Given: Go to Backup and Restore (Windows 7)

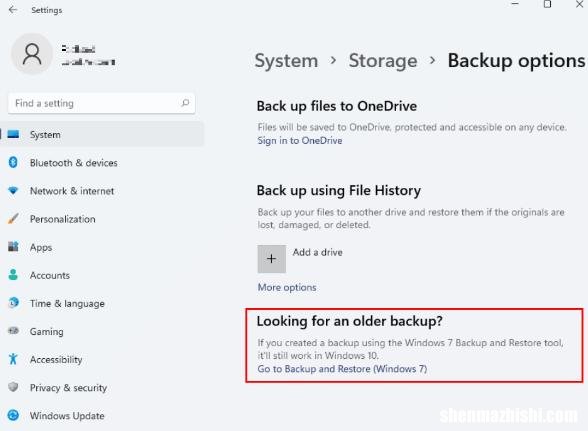Looking at the screenshot, I should click(342, 369).
